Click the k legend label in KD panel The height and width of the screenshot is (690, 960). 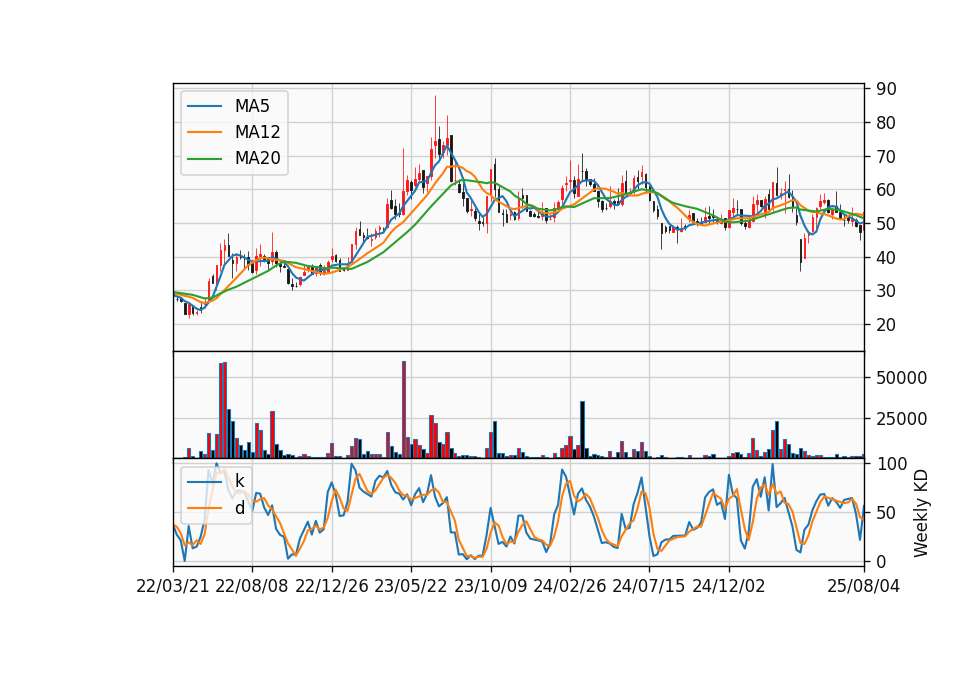coord(239,481)
